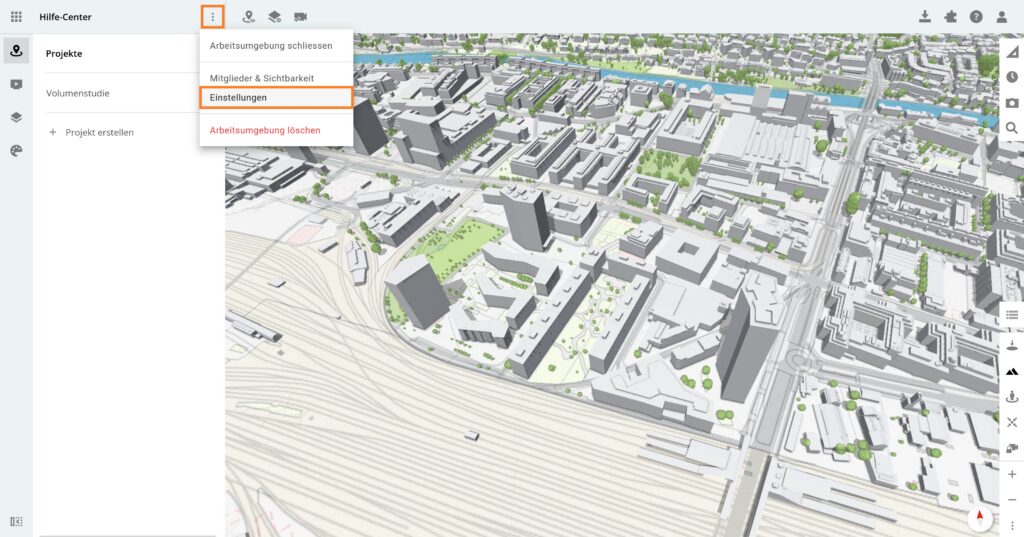The image size is (1024, 537).
Task: Open the user account profile icon
Action: click(x=1002, y=17)
